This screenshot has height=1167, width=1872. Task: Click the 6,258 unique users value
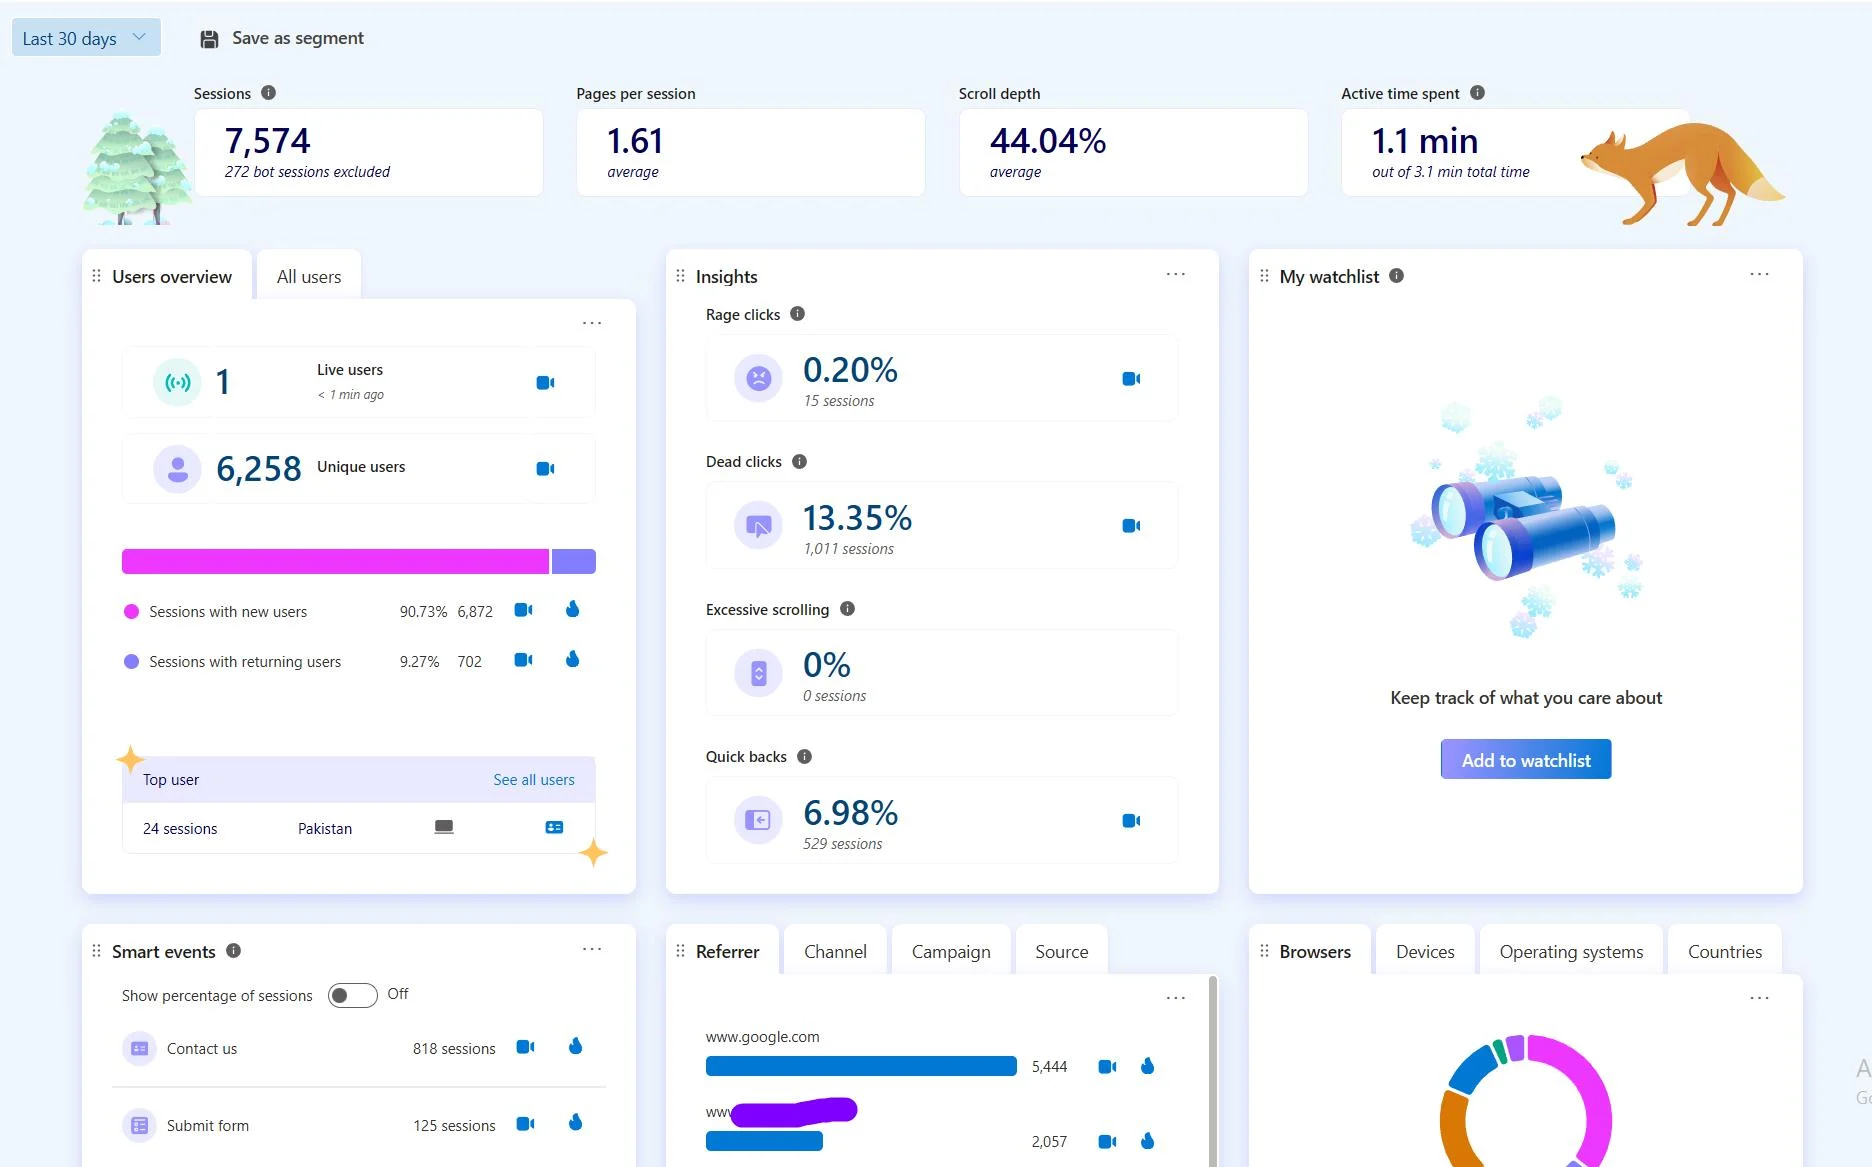(259, 469)
